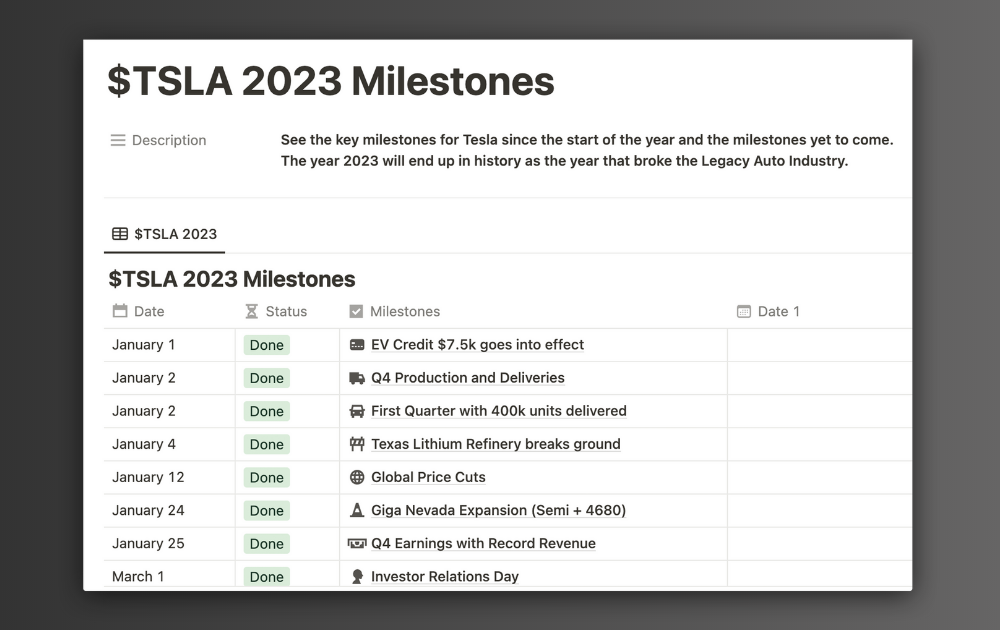
Task: Open the Q4 Production and Deliveries link
Action: pyautogui.click(x=468, y=377)
